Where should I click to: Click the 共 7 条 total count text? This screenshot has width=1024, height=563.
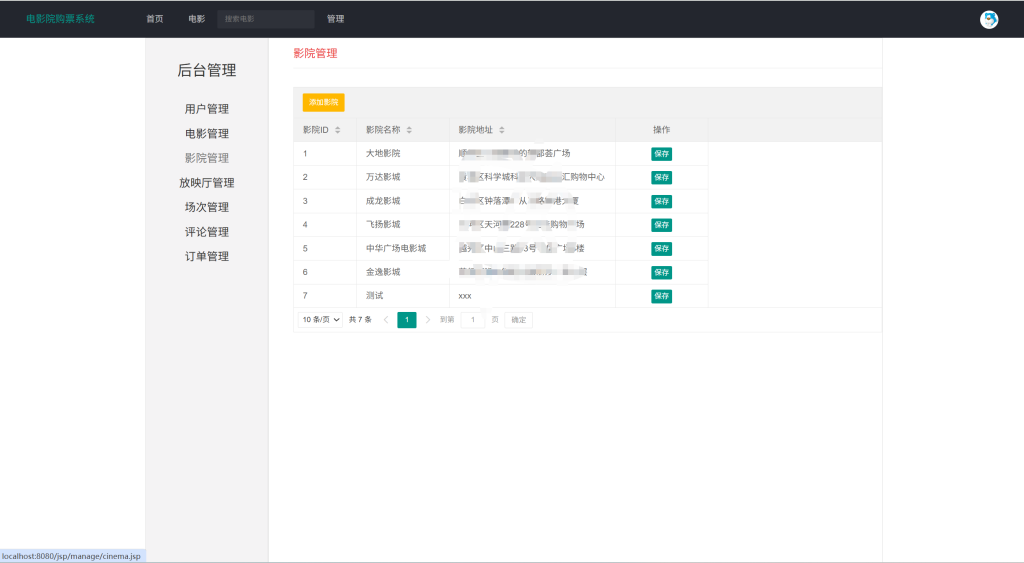(x=360, y=320)
